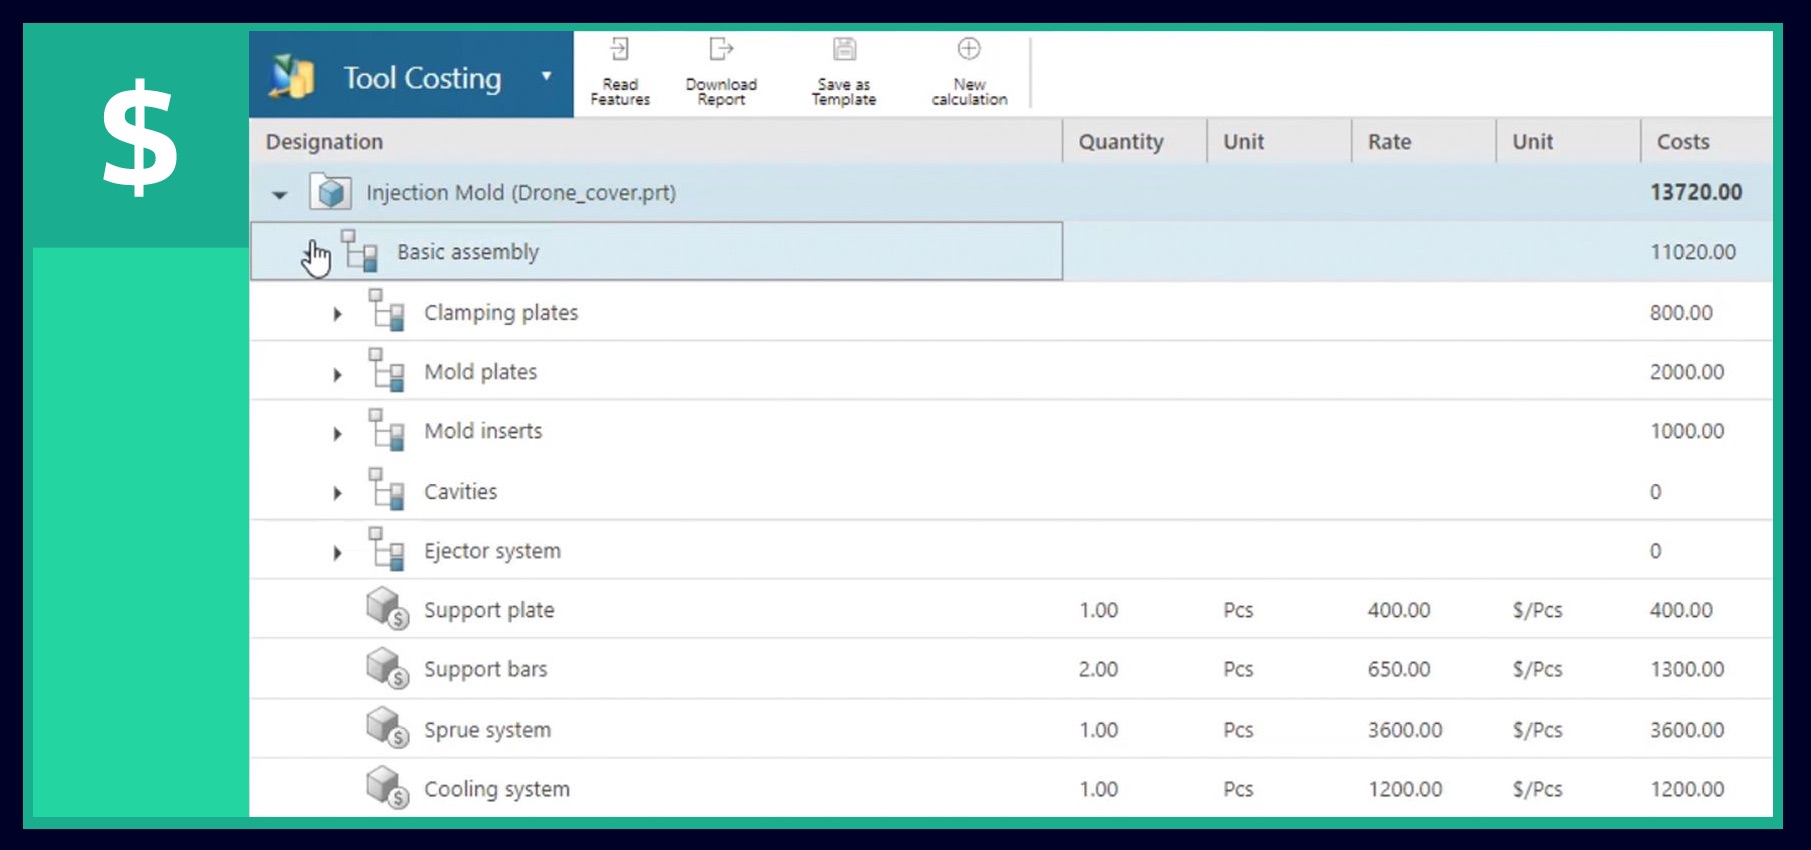The height and width of the screenshot is (850, 1811).
Task: Click the Ejector system assembly icon
Action: (386, 548)
